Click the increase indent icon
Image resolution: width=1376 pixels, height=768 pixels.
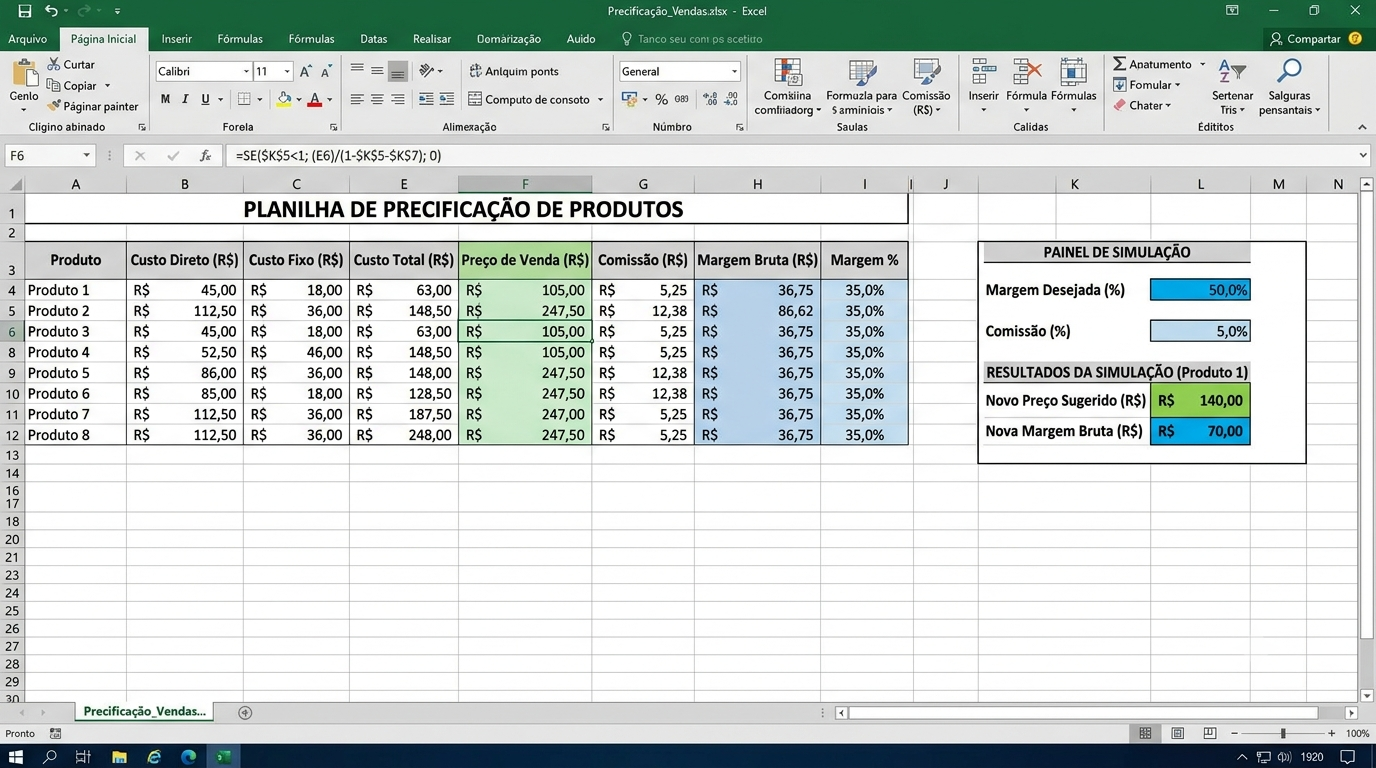447,99
